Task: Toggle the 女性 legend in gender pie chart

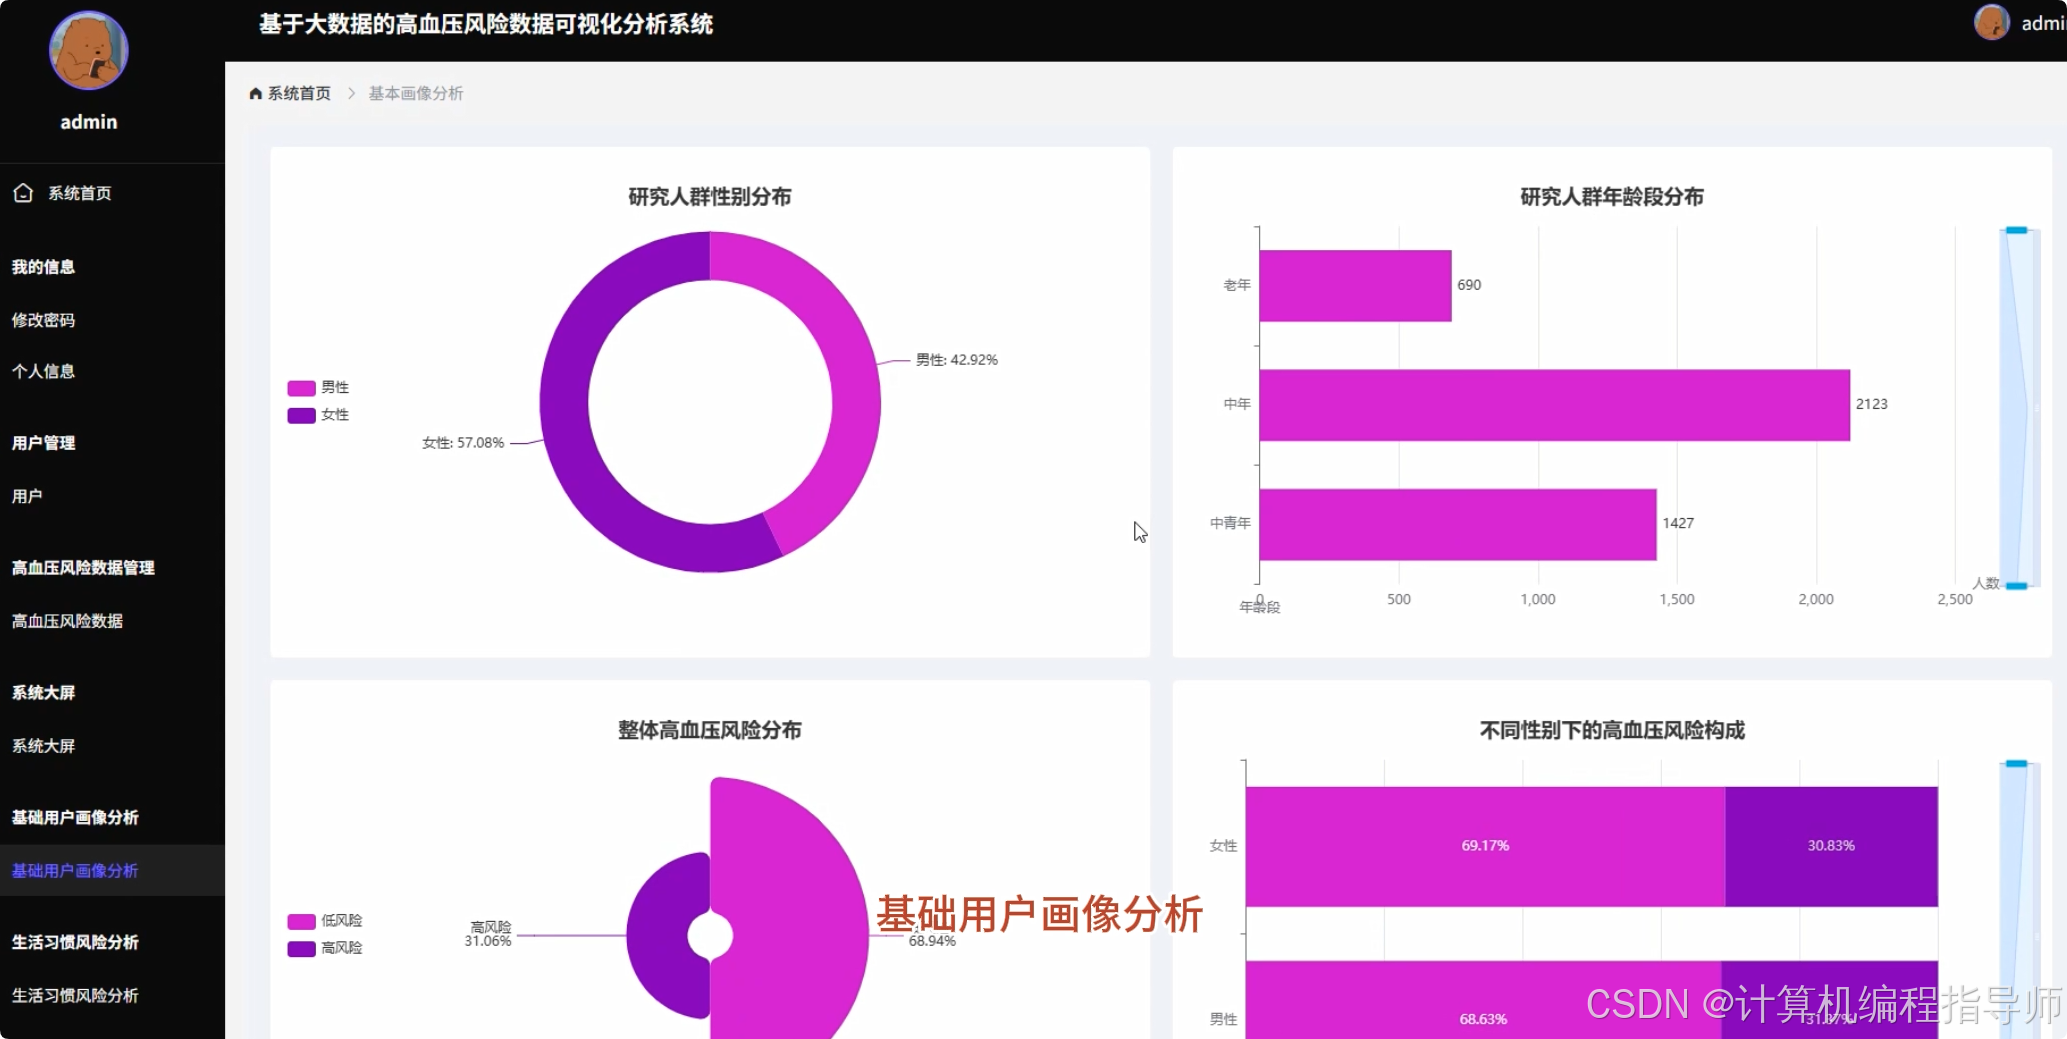Action: point(318,414)
